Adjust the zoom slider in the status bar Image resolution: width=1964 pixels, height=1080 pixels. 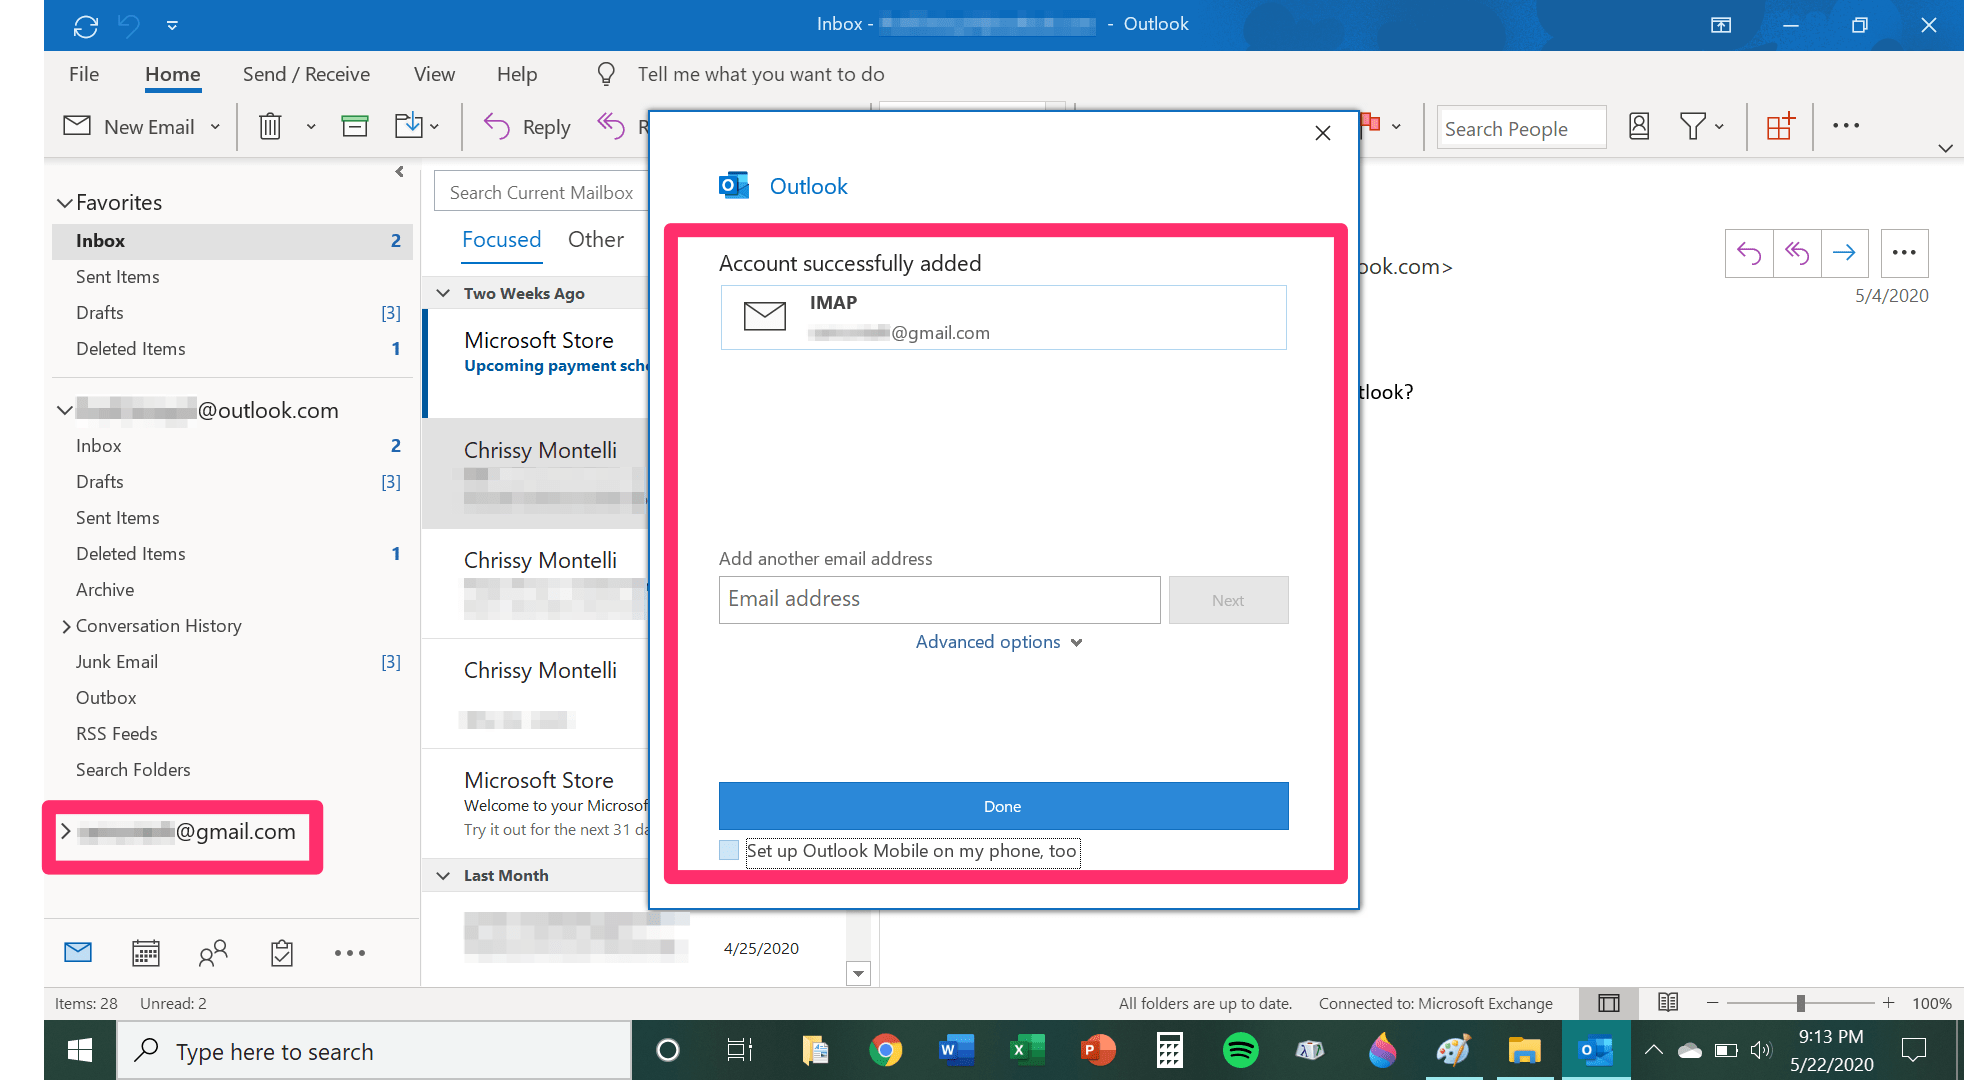point(1803,1002)
